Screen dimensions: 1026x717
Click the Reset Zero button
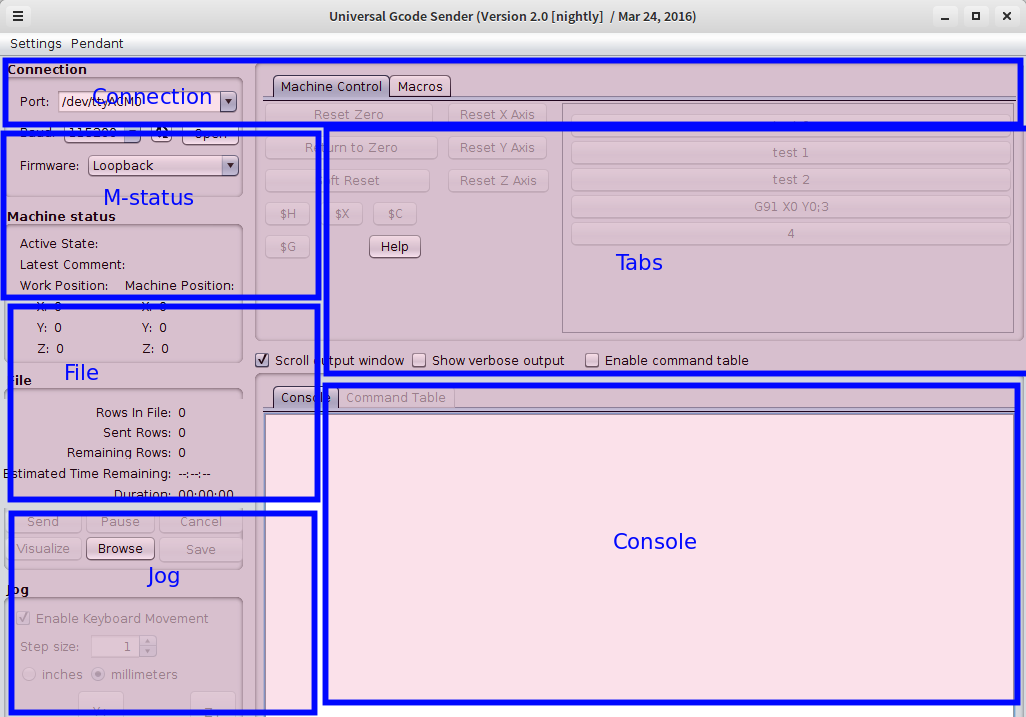(x=349, y=114)
